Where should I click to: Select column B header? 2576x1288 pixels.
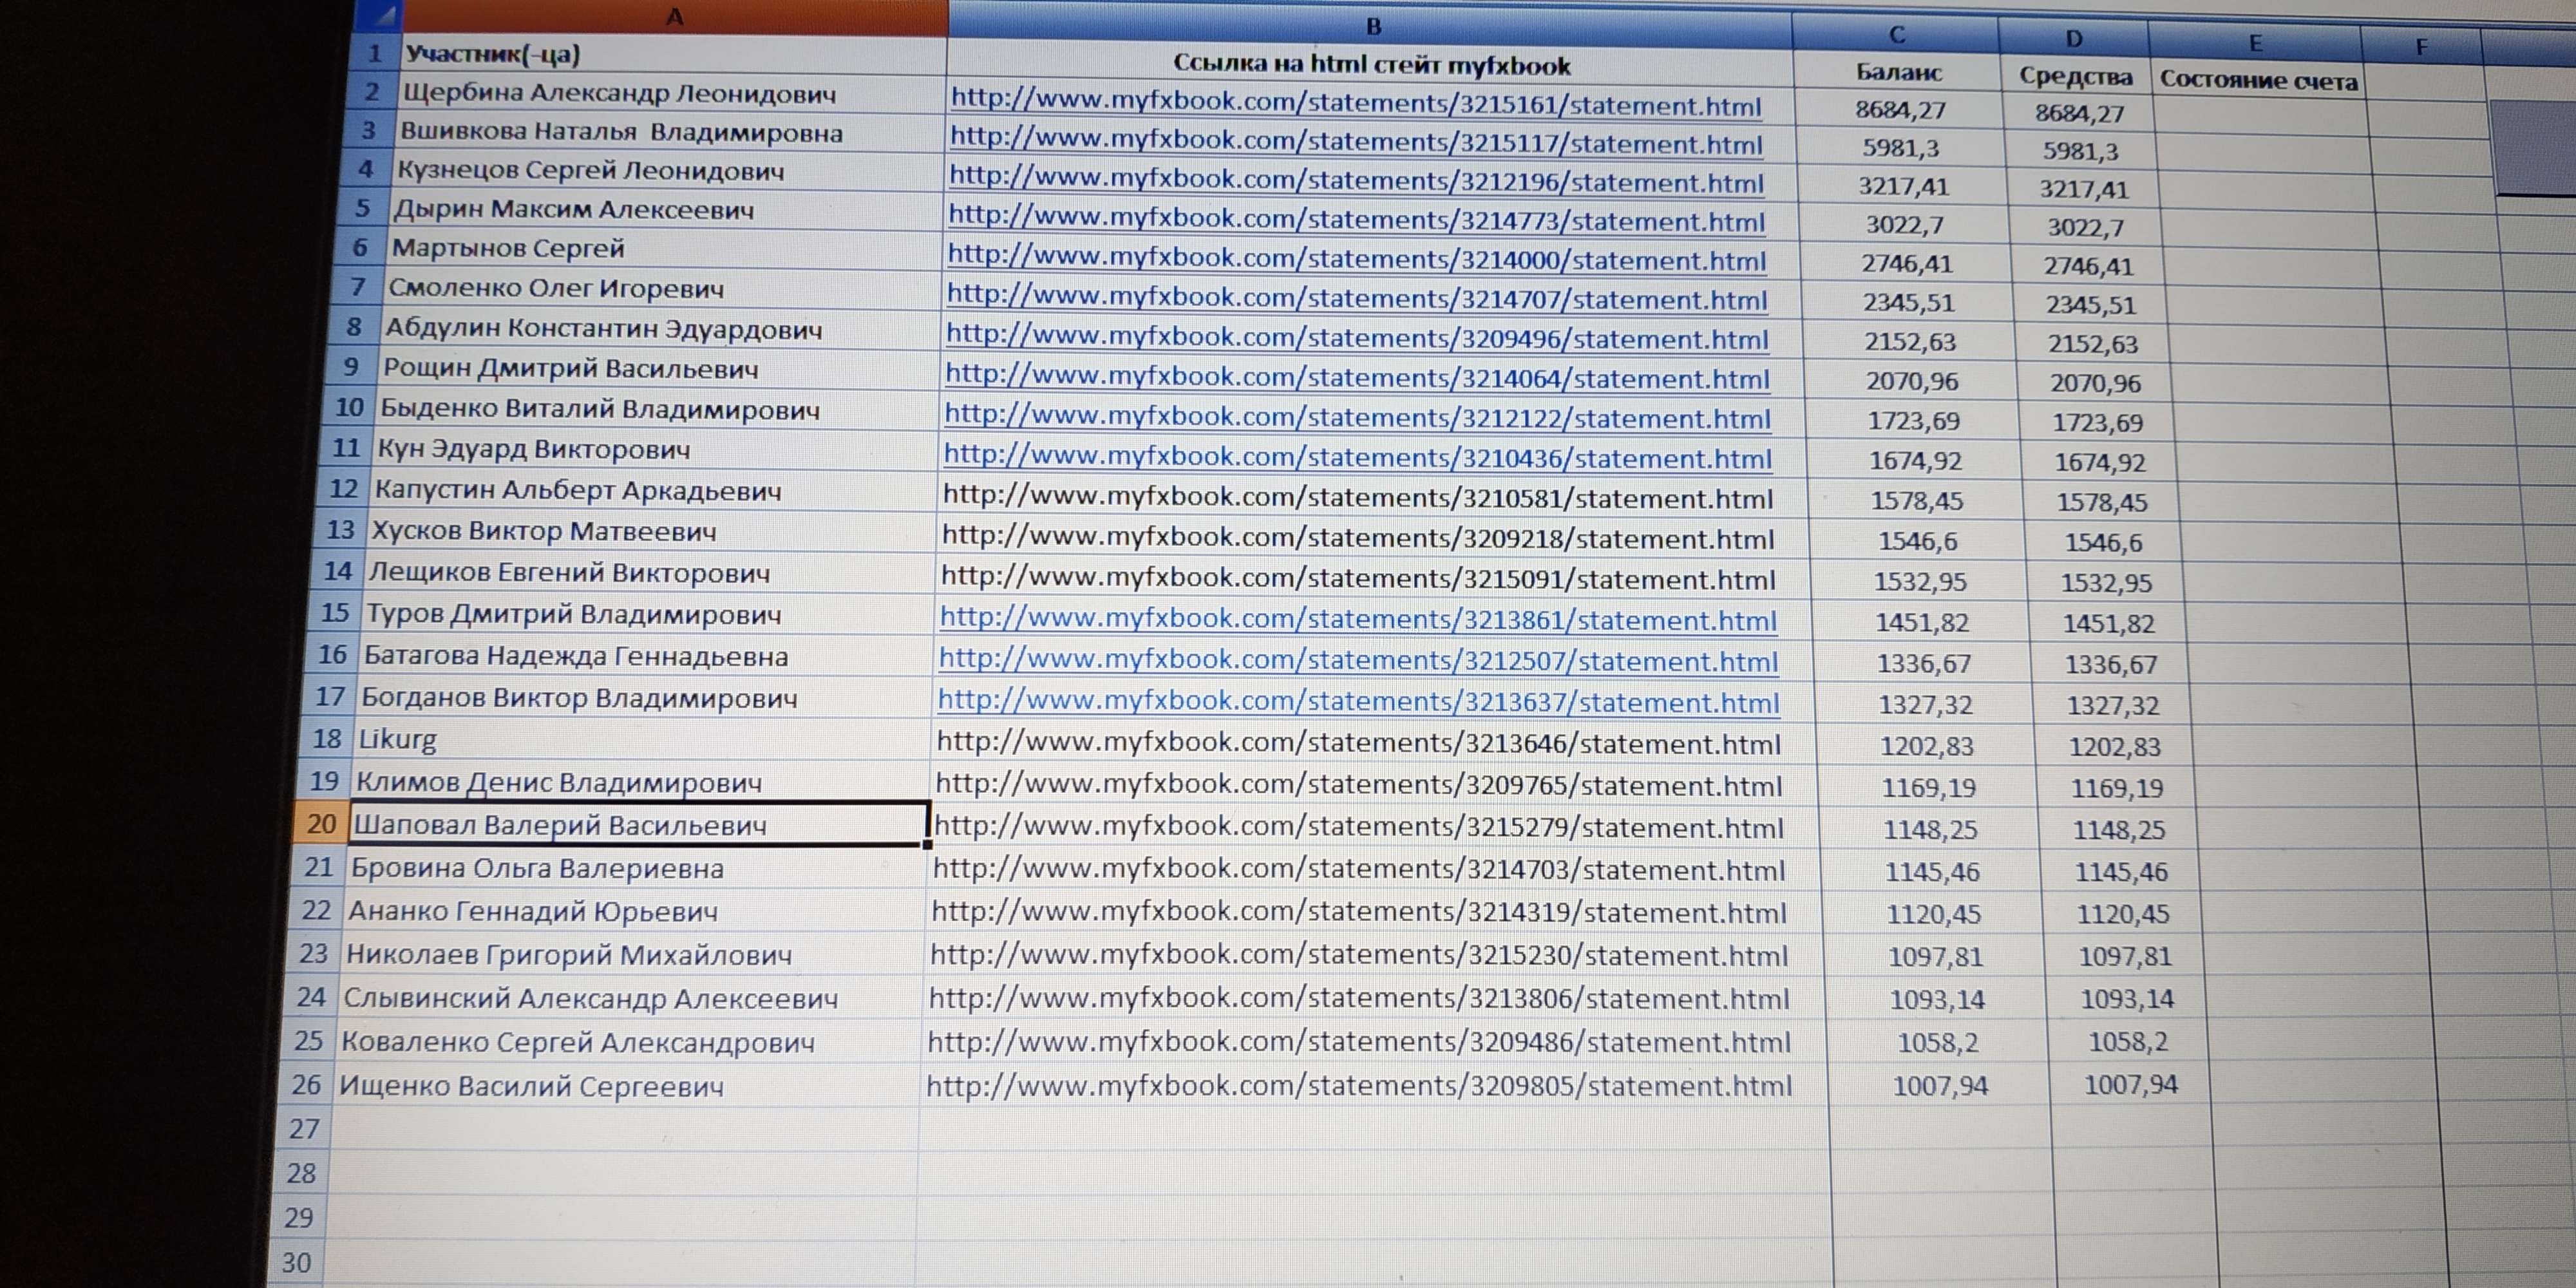pos(1372,27)
